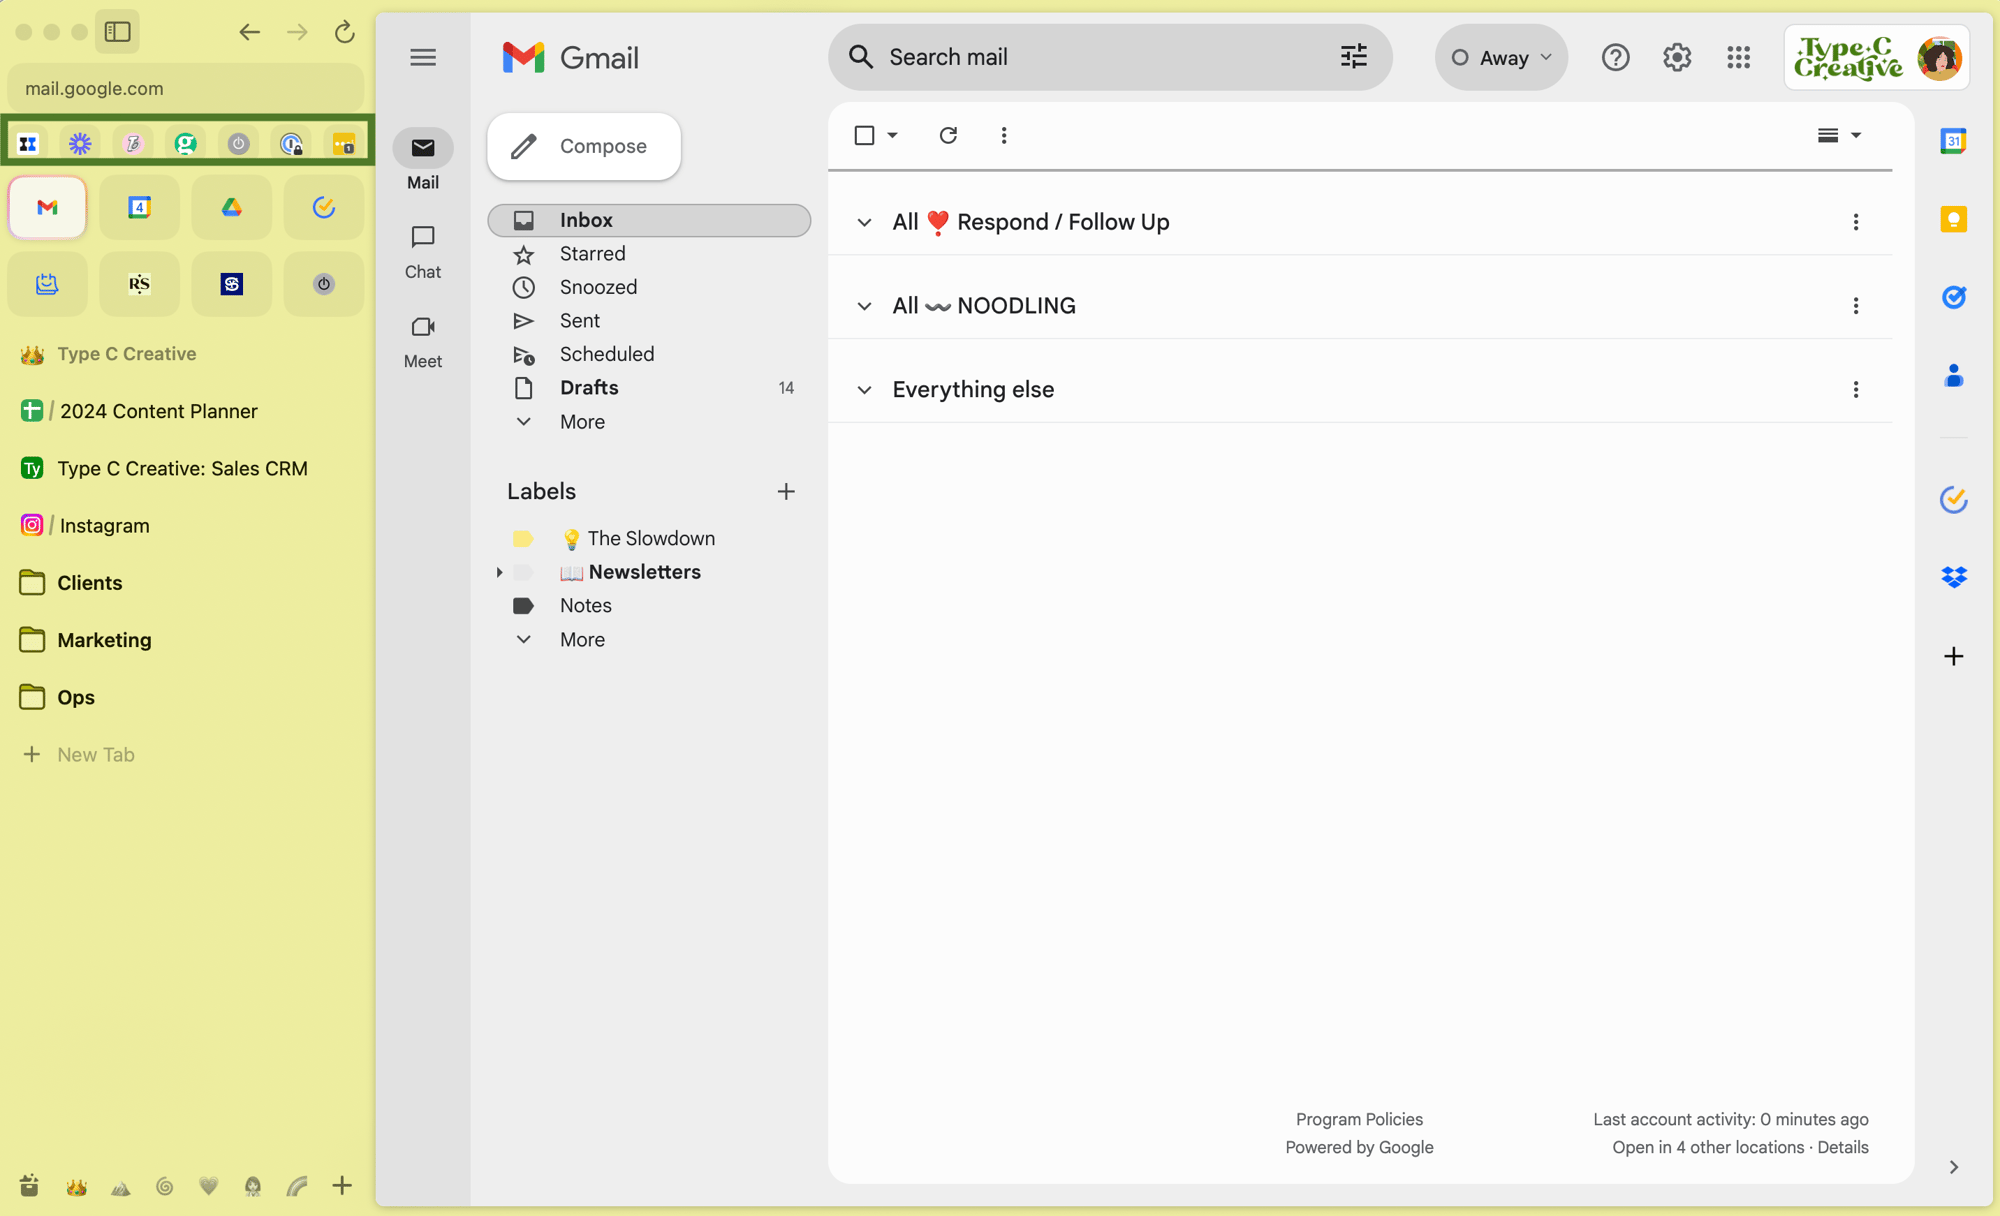Open search filter options icon
The image size is (2000, 1216).
pos(1353,57)
